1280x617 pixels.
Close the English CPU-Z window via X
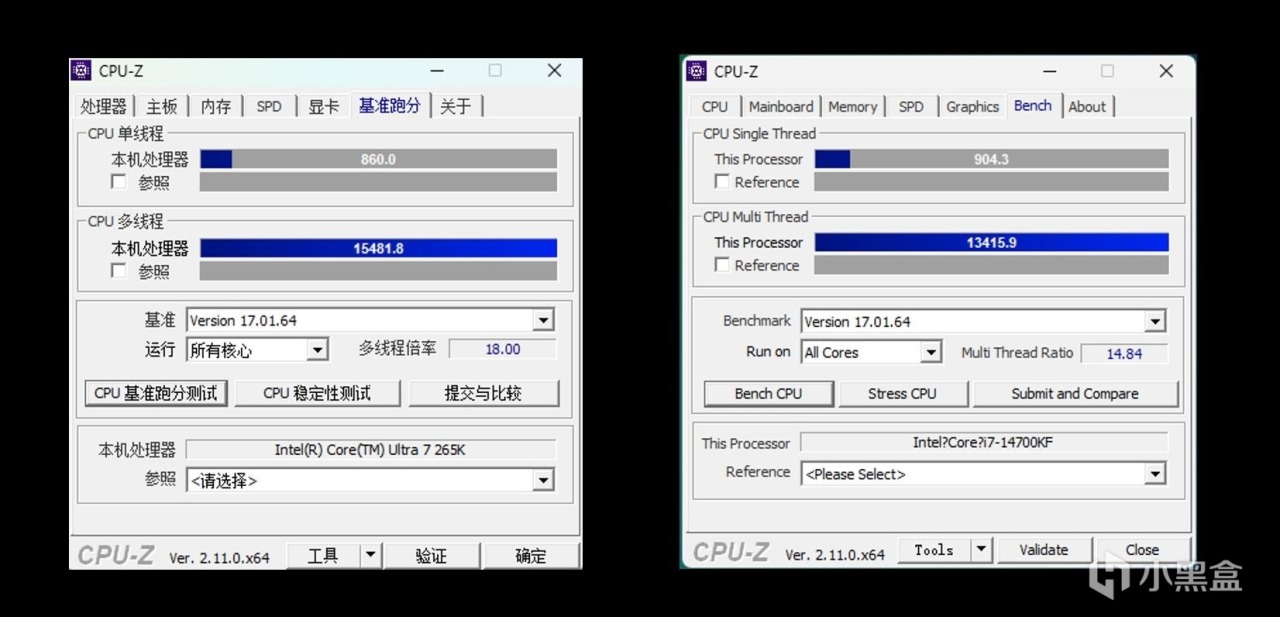[1166, 71]
